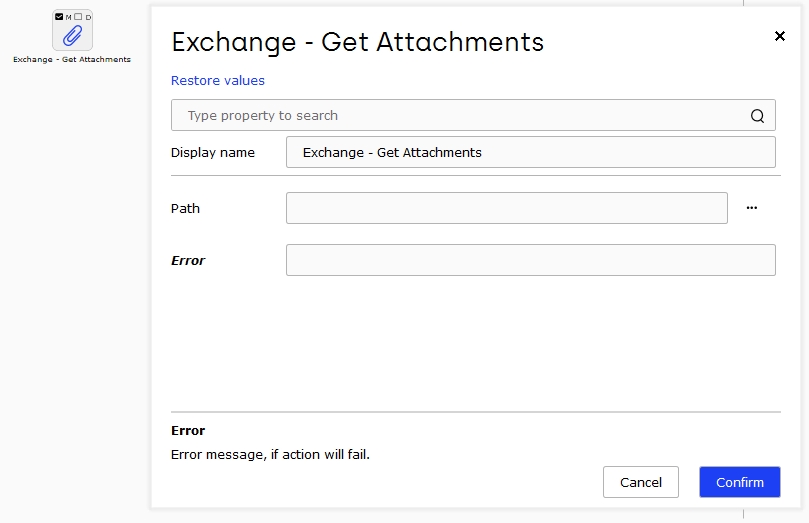Select the Path property label
Image resolution: width=809 pixels, height=523 pixels.
(x=185, y=208)
